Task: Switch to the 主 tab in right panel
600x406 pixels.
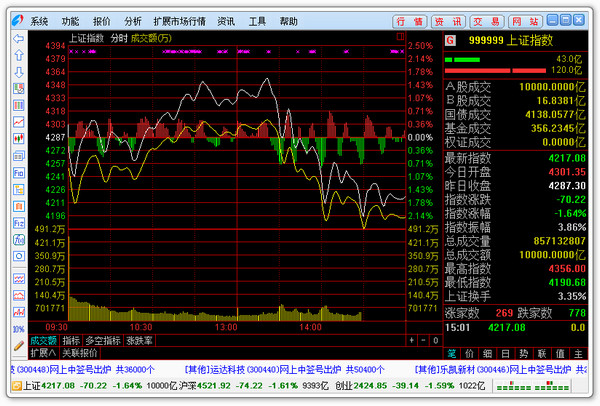Action: [578, 354]
